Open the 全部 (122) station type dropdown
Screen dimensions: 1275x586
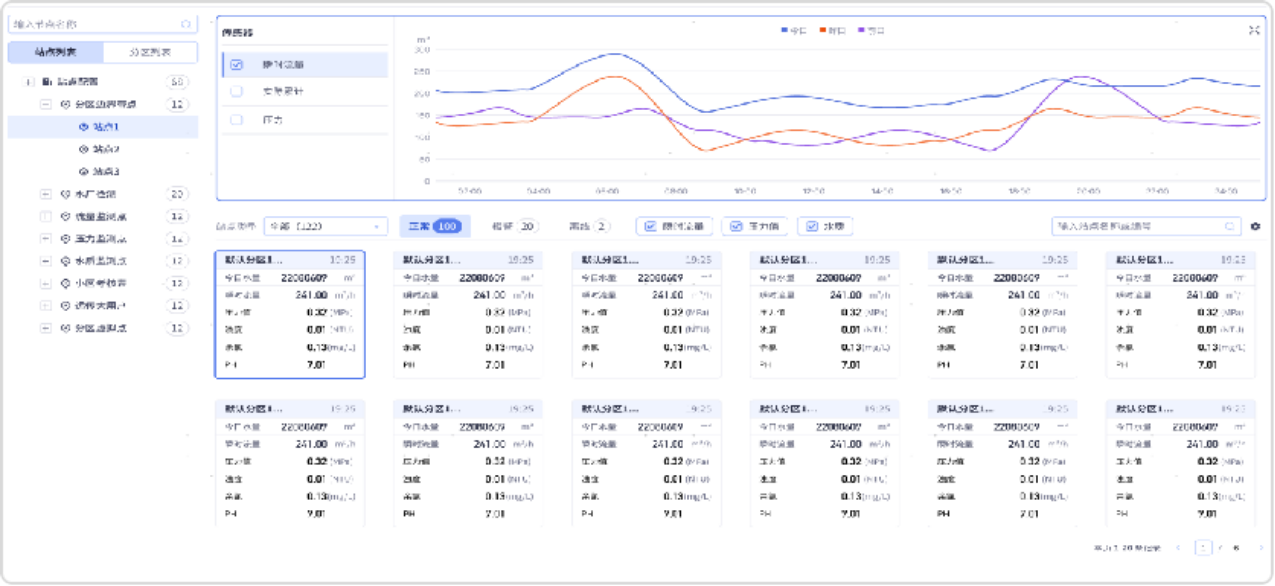(326, 227)
